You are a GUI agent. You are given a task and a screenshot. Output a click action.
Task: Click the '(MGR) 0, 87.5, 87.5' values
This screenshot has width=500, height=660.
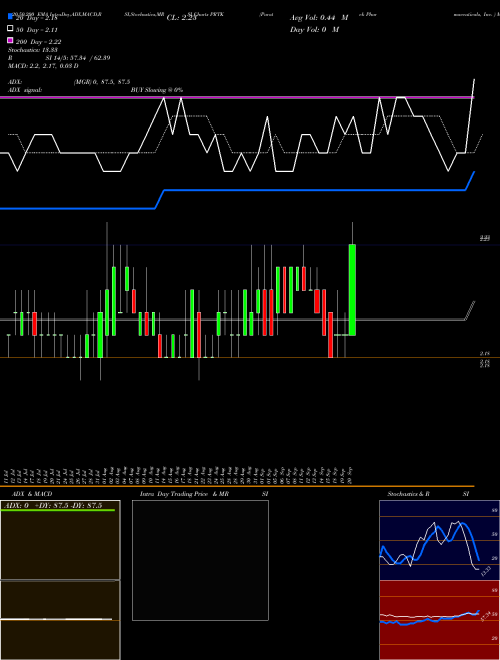[102, 82]
